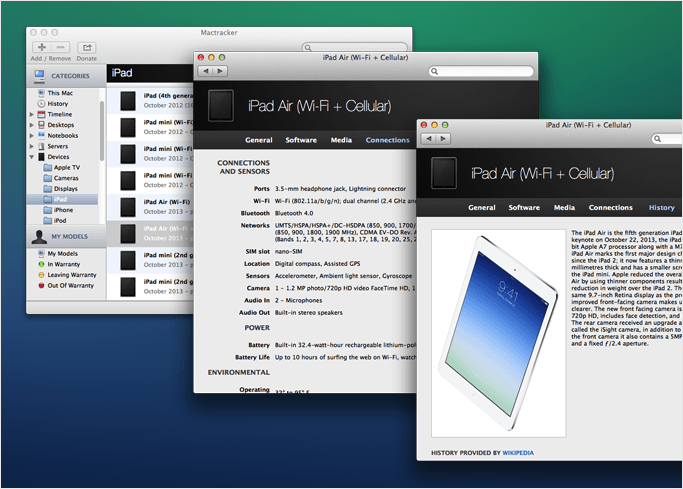Go back in the middle iPad Air window

[206, 71]
